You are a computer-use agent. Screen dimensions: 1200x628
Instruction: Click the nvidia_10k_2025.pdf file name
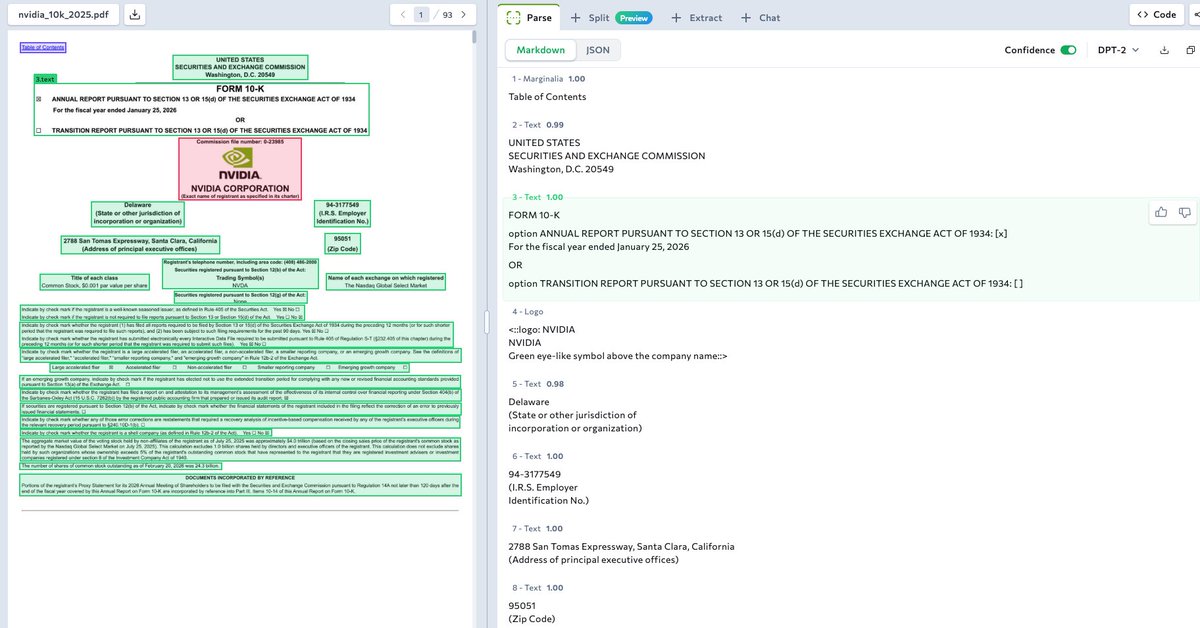tap(64, 16)
